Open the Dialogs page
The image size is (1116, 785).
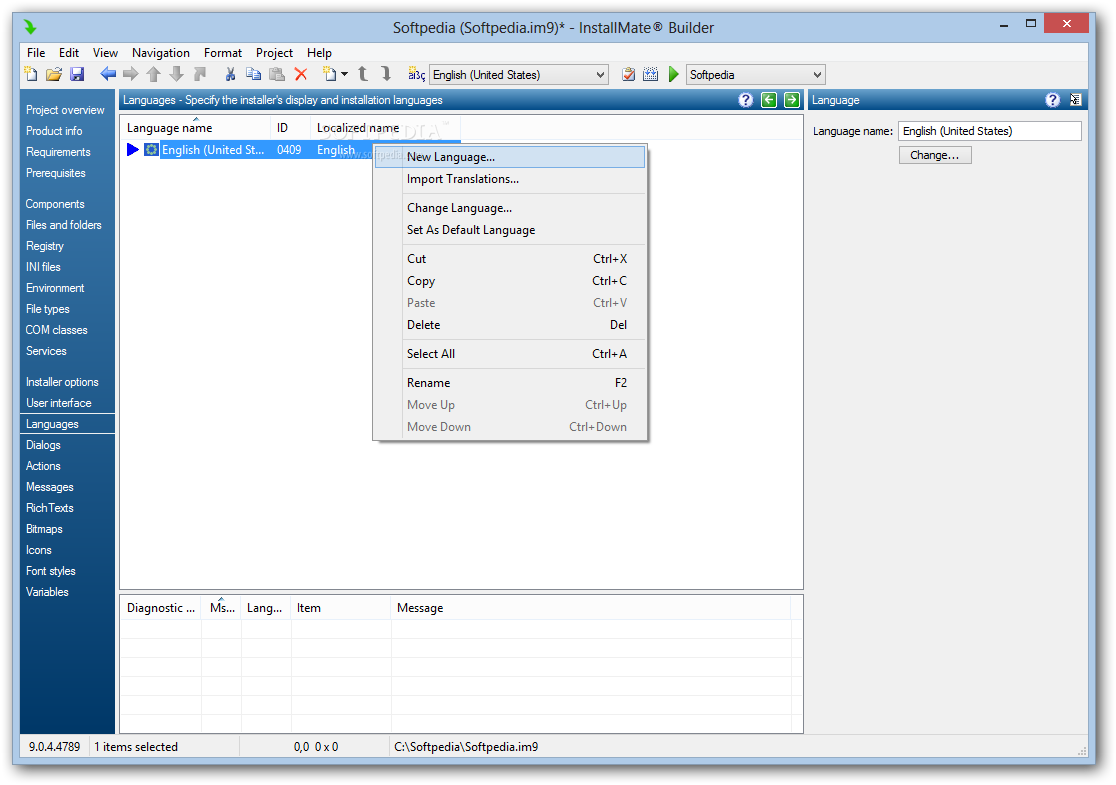[43, 446]
